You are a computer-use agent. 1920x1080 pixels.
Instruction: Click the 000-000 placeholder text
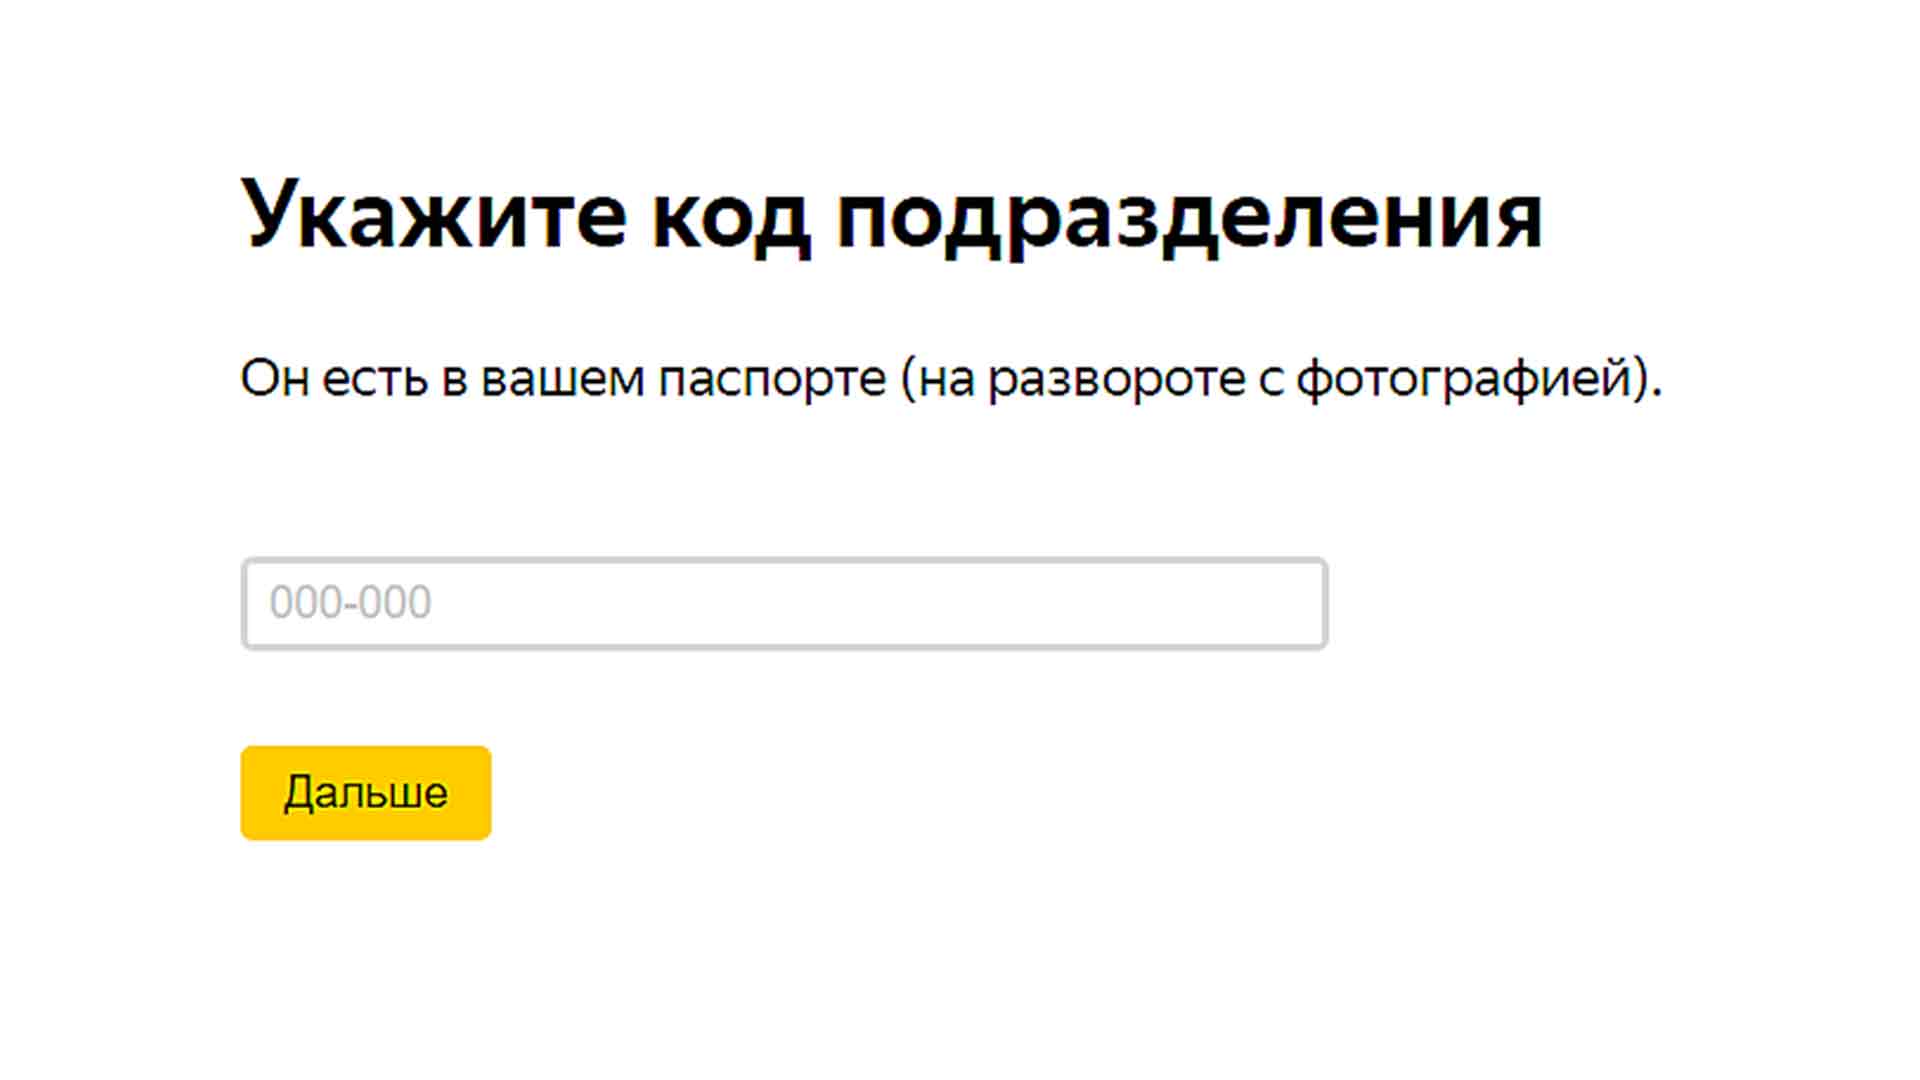pyautogui.click(x=350, y=602)
